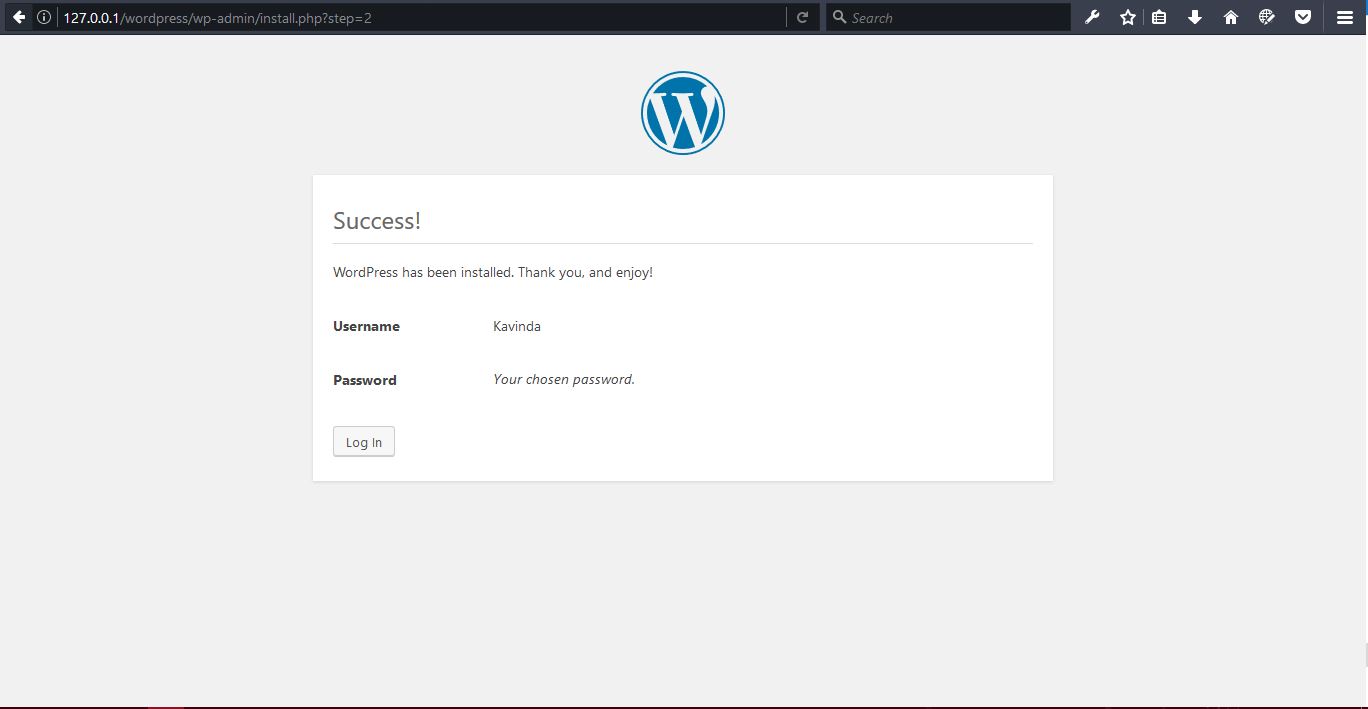Click the username value Kavinda
The image size is (1368, 709).
pos(517,326)
